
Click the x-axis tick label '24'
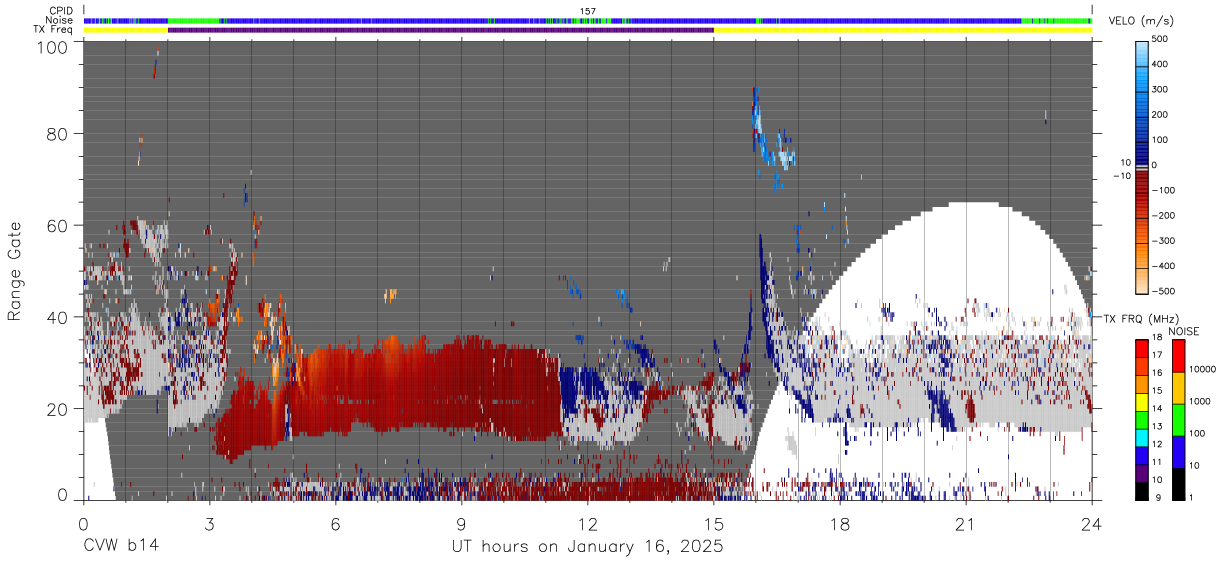coord(1092,524)
